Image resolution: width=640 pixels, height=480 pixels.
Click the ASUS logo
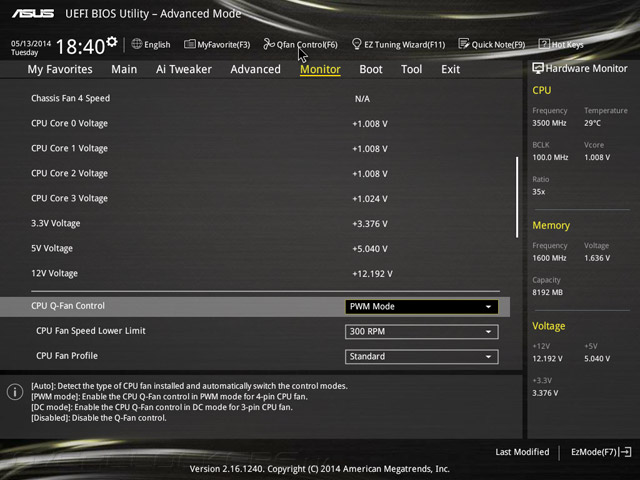click(33, 13)
